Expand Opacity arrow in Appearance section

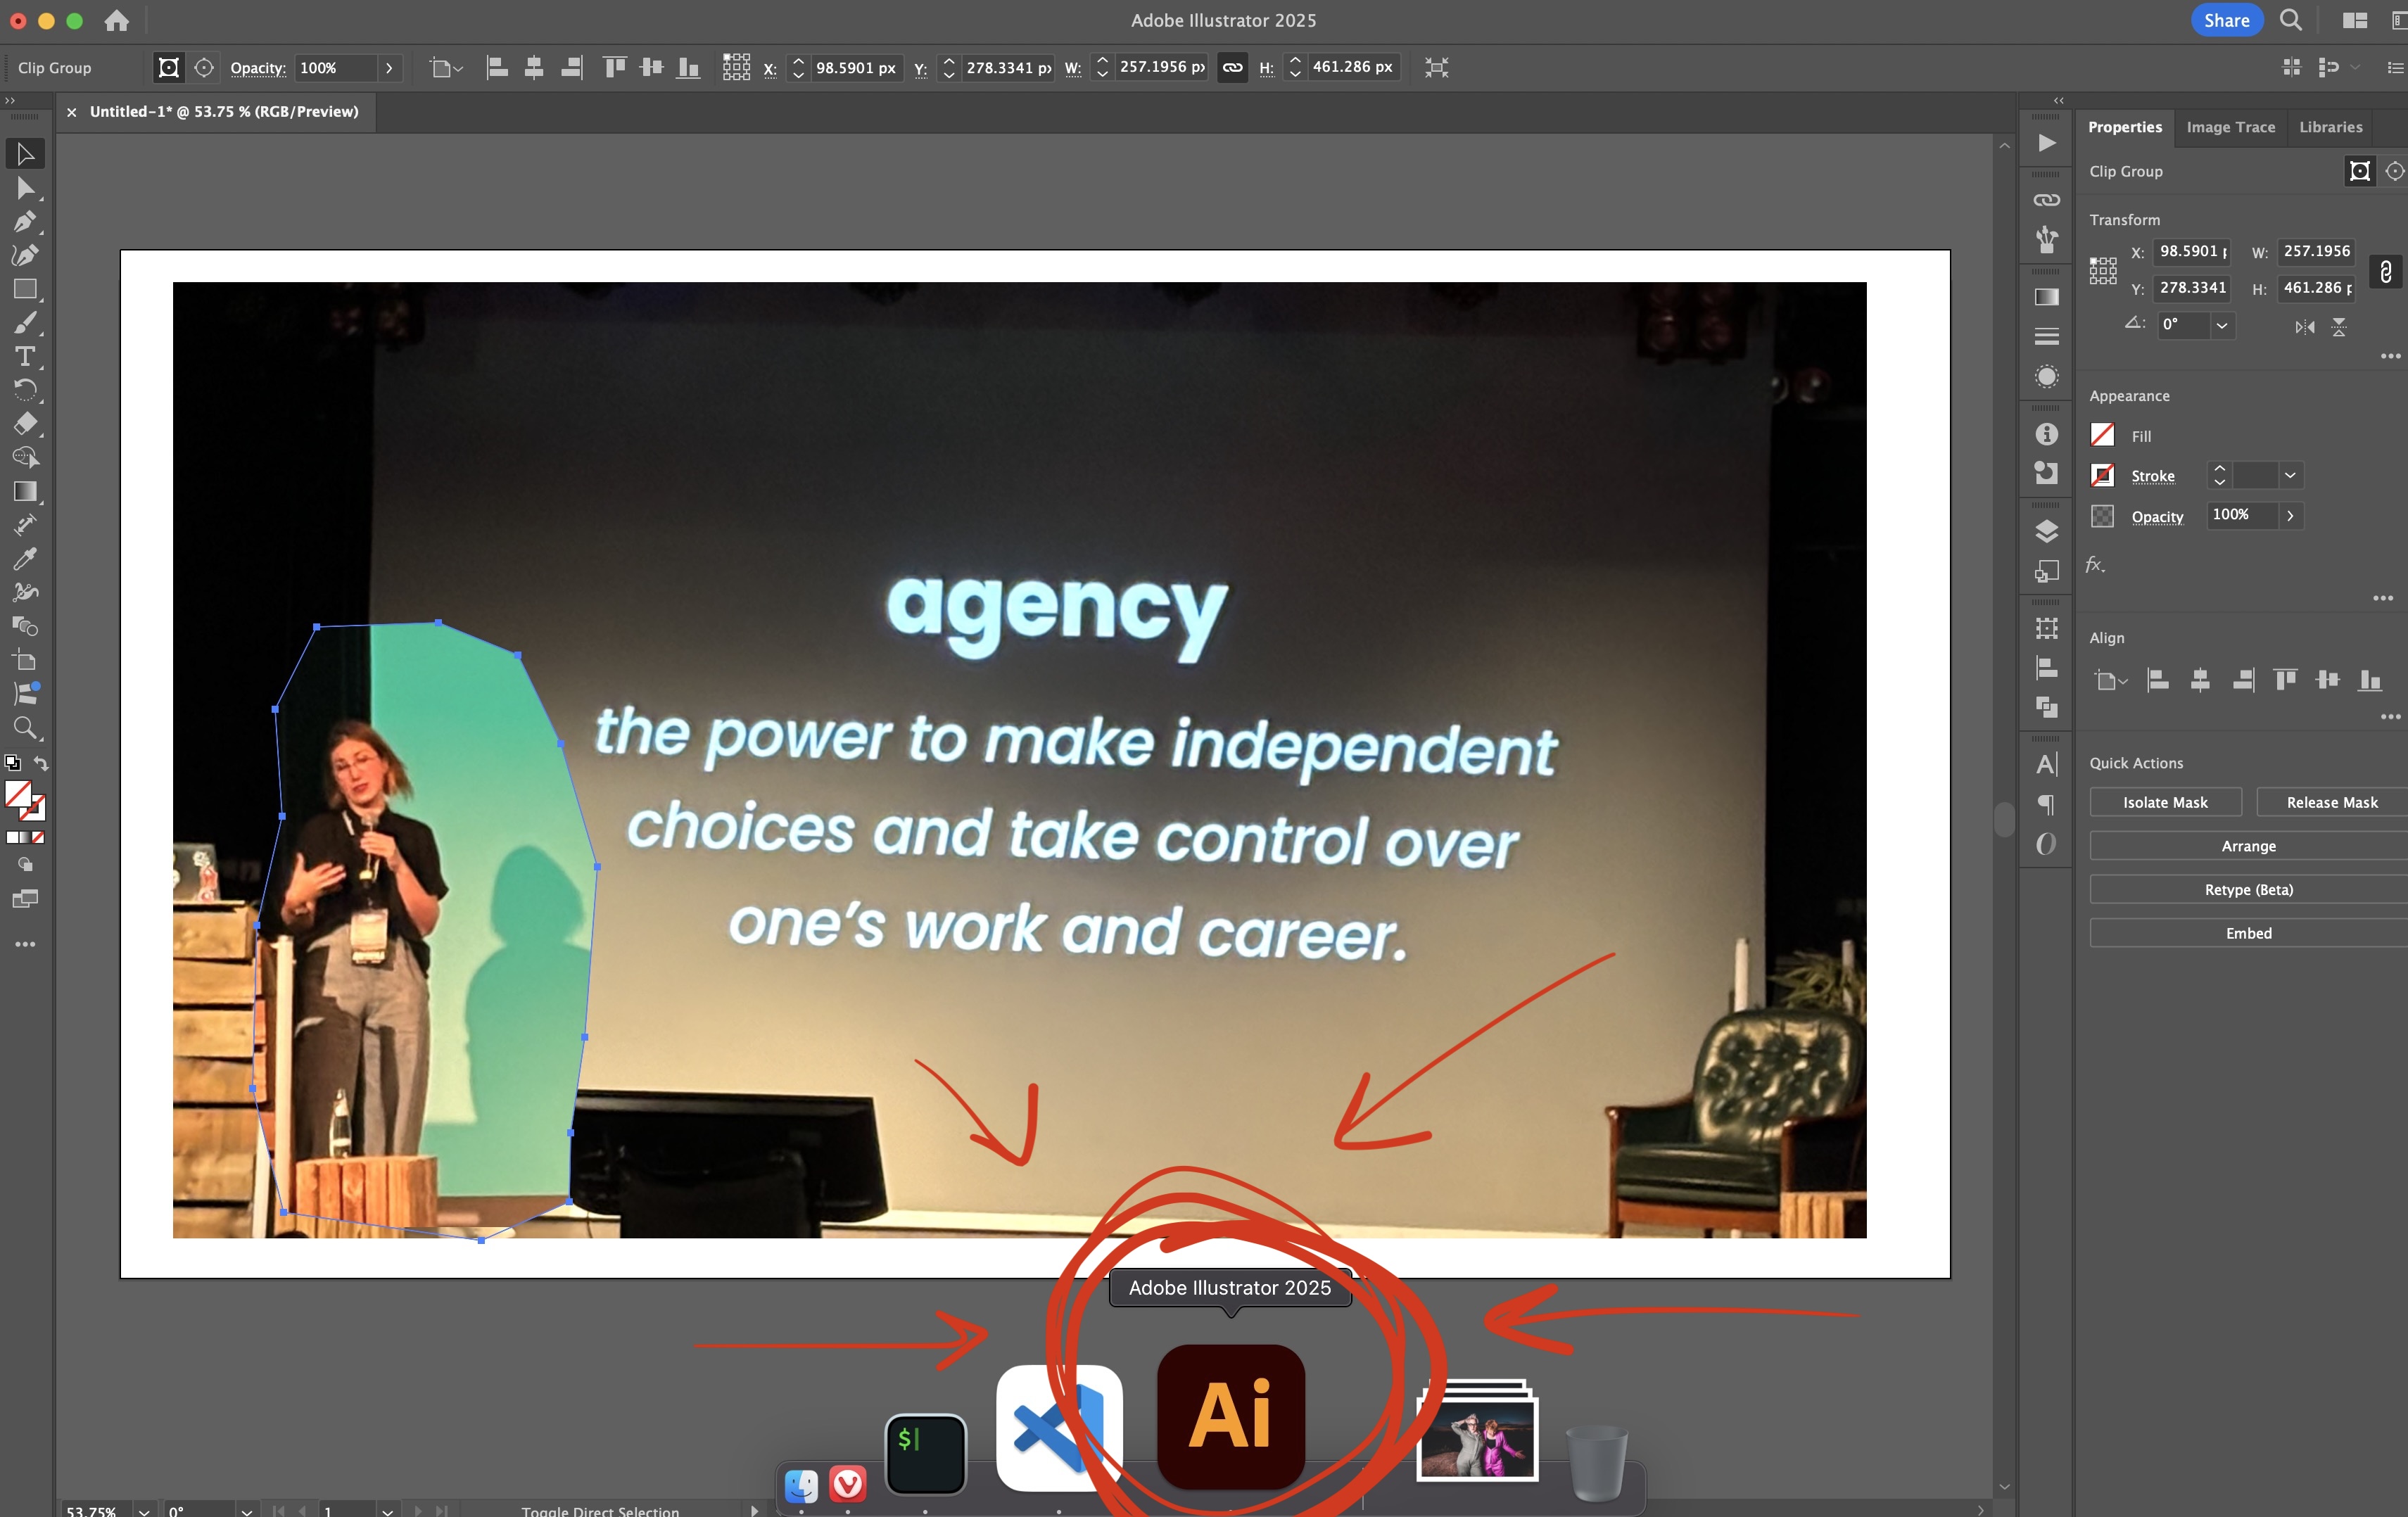point(2290,515)
